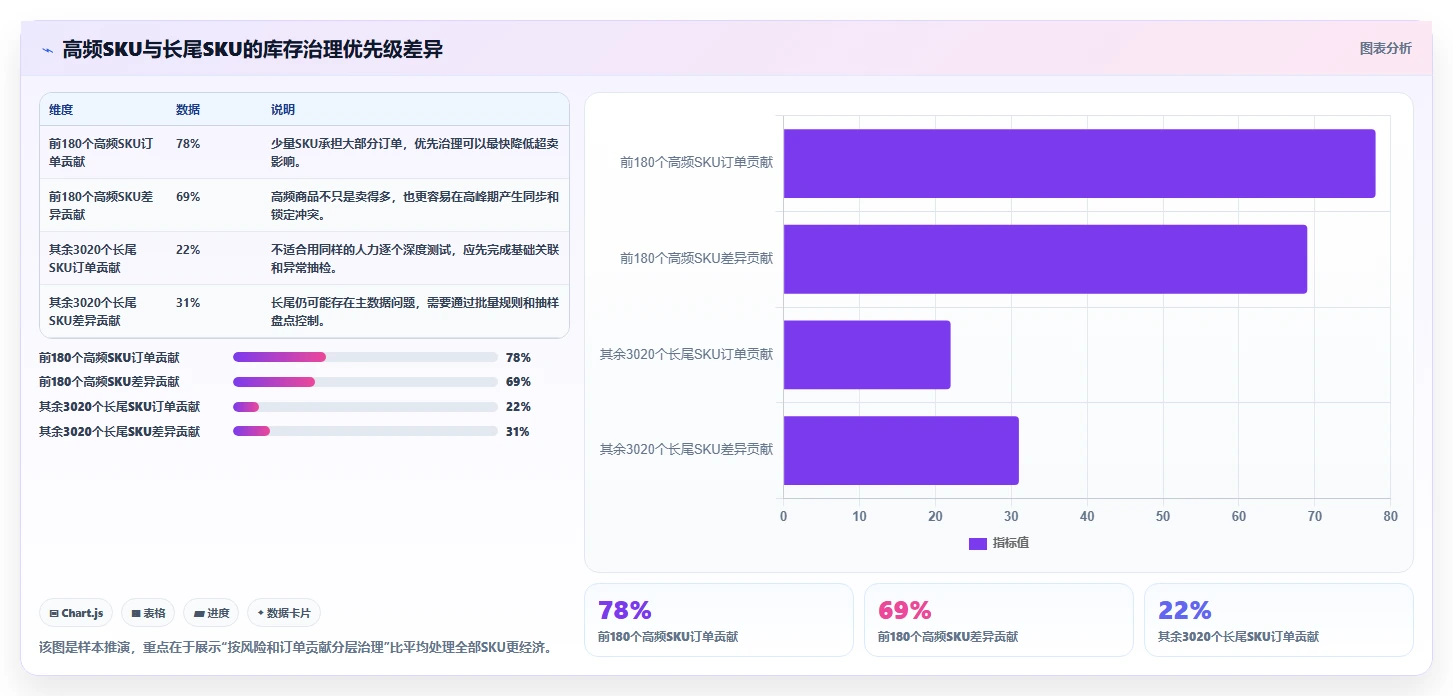
Task: Click progress bar for 其余3020个长尾SKU差异贡献
Action: [x=365, y=432]
